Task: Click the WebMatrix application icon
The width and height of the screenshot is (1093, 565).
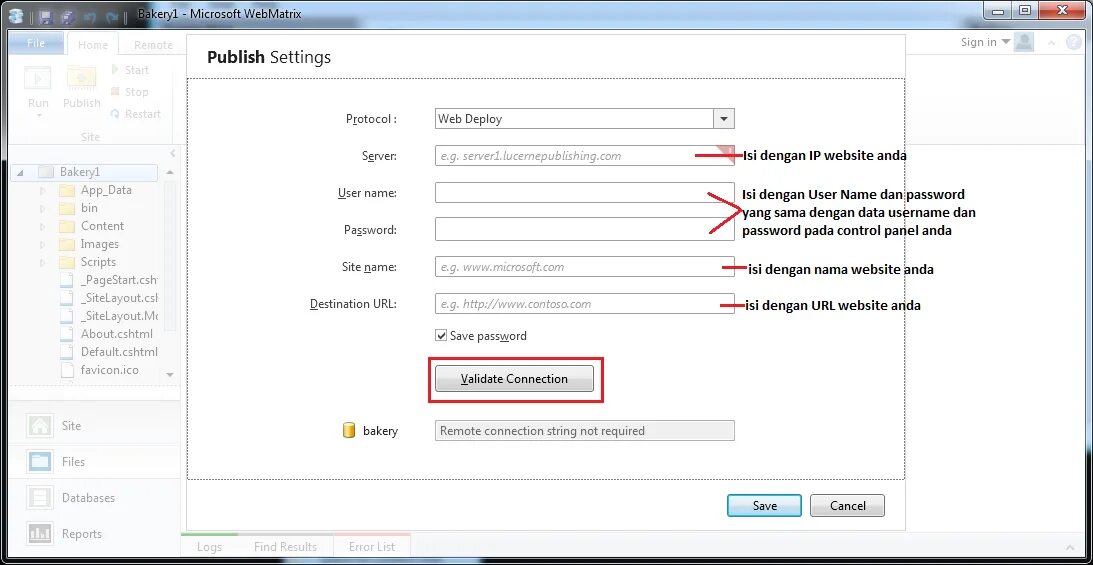Action: (17, 15)
